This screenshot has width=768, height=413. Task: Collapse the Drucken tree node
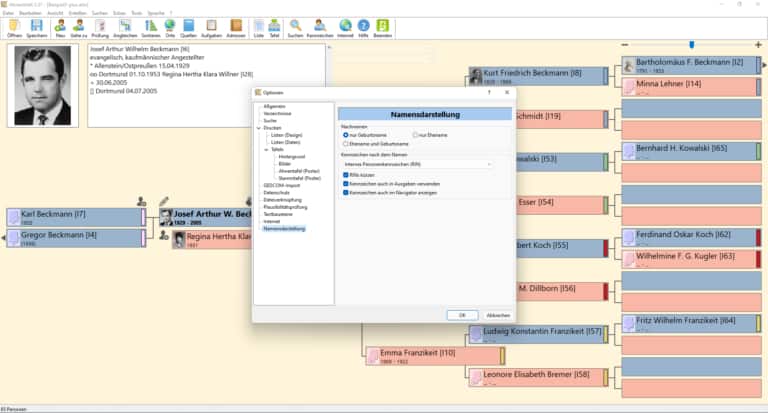click(x=259, y=128)
